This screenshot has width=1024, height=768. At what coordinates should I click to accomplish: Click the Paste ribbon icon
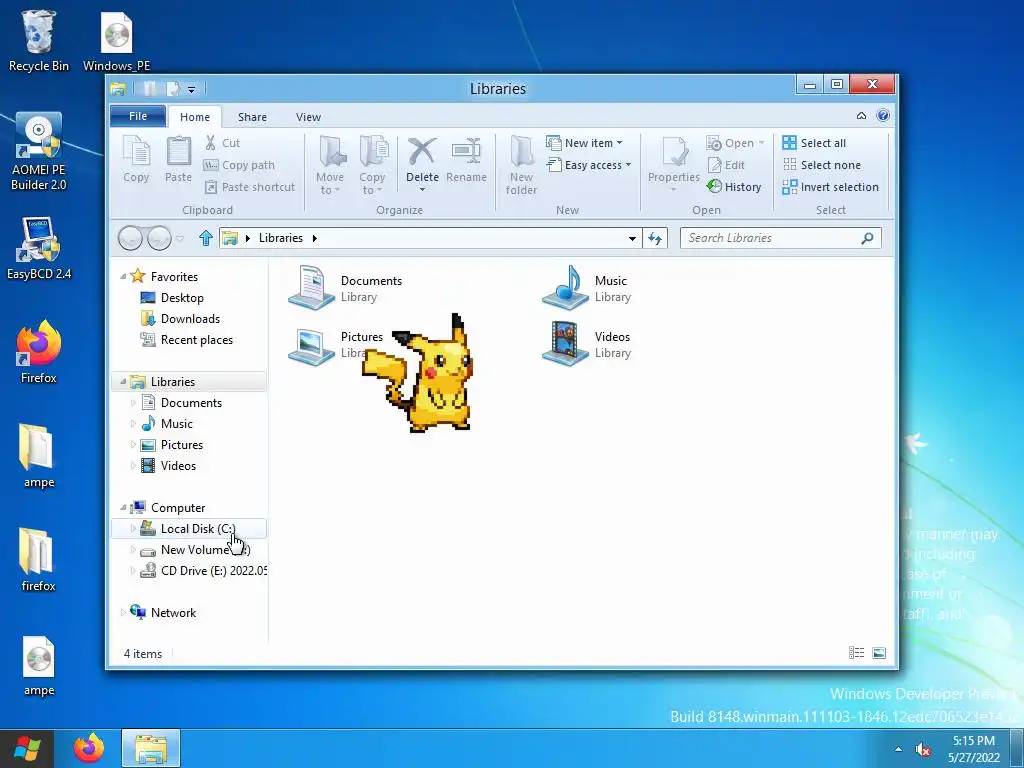coord(178,159)
